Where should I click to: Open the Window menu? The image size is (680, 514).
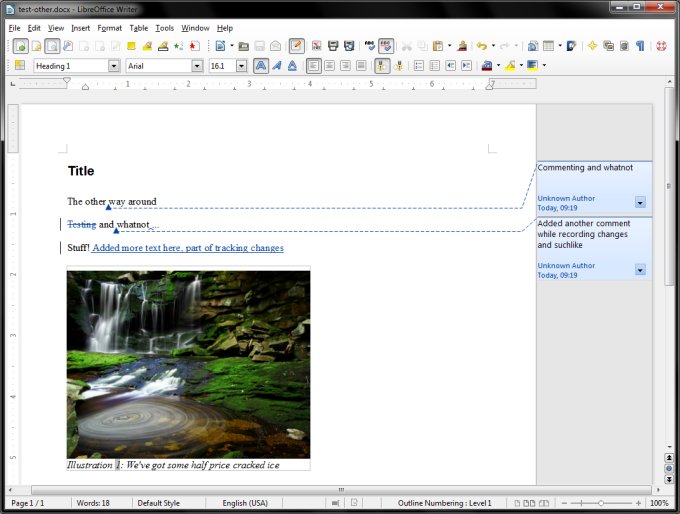(x=195, y=28)
